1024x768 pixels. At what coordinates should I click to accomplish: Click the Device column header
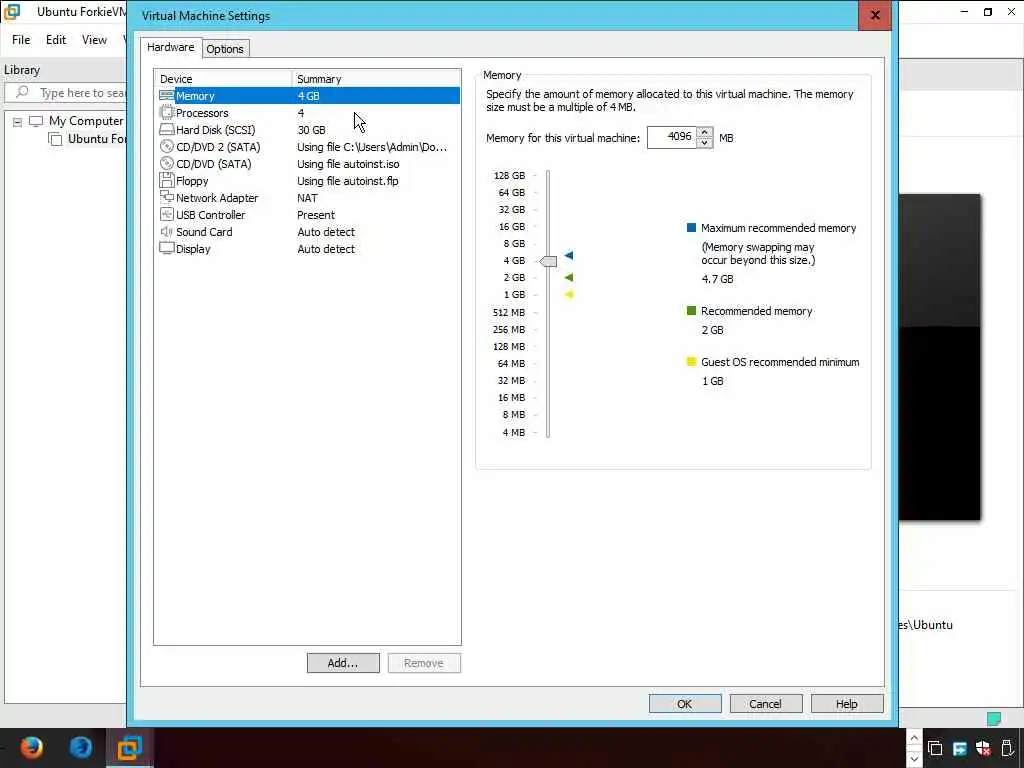[223, 79]
